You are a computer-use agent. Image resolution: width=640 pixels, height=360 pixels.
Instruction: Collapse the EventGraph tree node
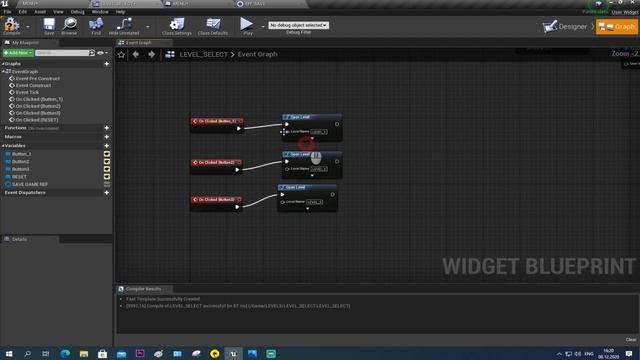pyautogui.click(x=3, y=71)
